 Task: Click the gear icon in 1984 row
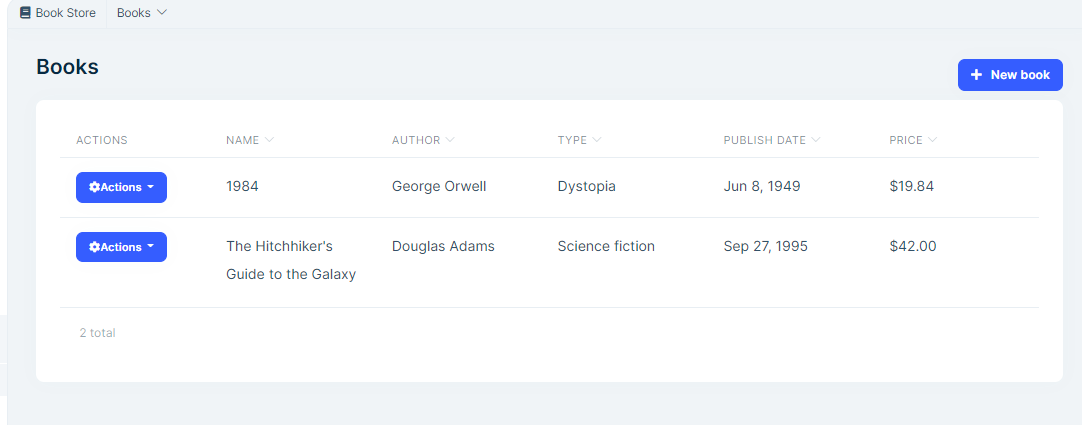tap(94, 187)
